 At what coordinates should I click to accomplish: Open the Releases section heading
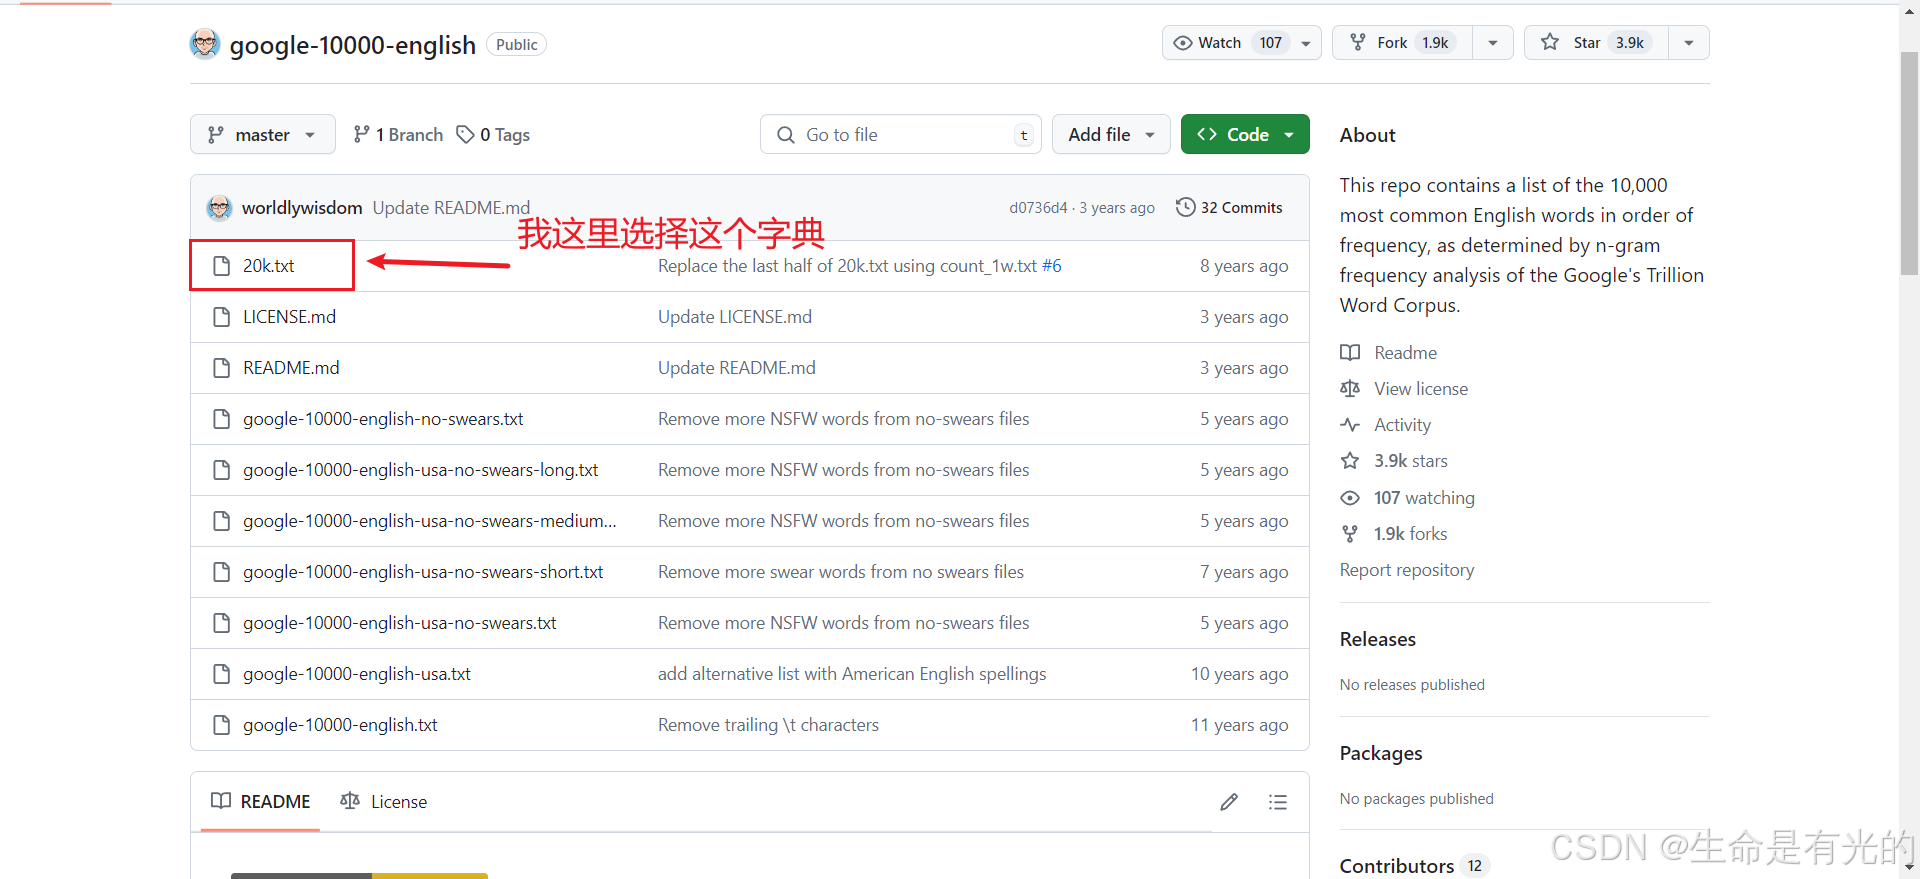(x=1378, y=639)
